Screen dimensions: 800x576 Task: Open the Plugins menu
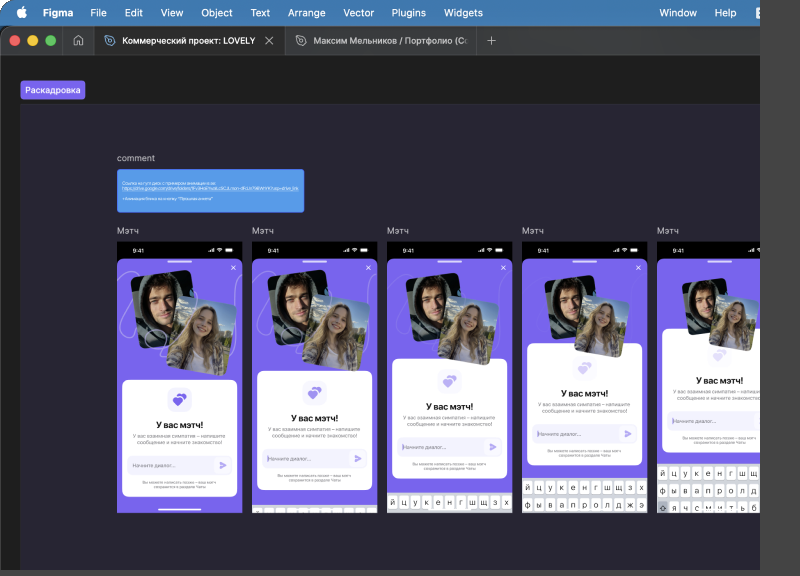(x=409, y=13)
